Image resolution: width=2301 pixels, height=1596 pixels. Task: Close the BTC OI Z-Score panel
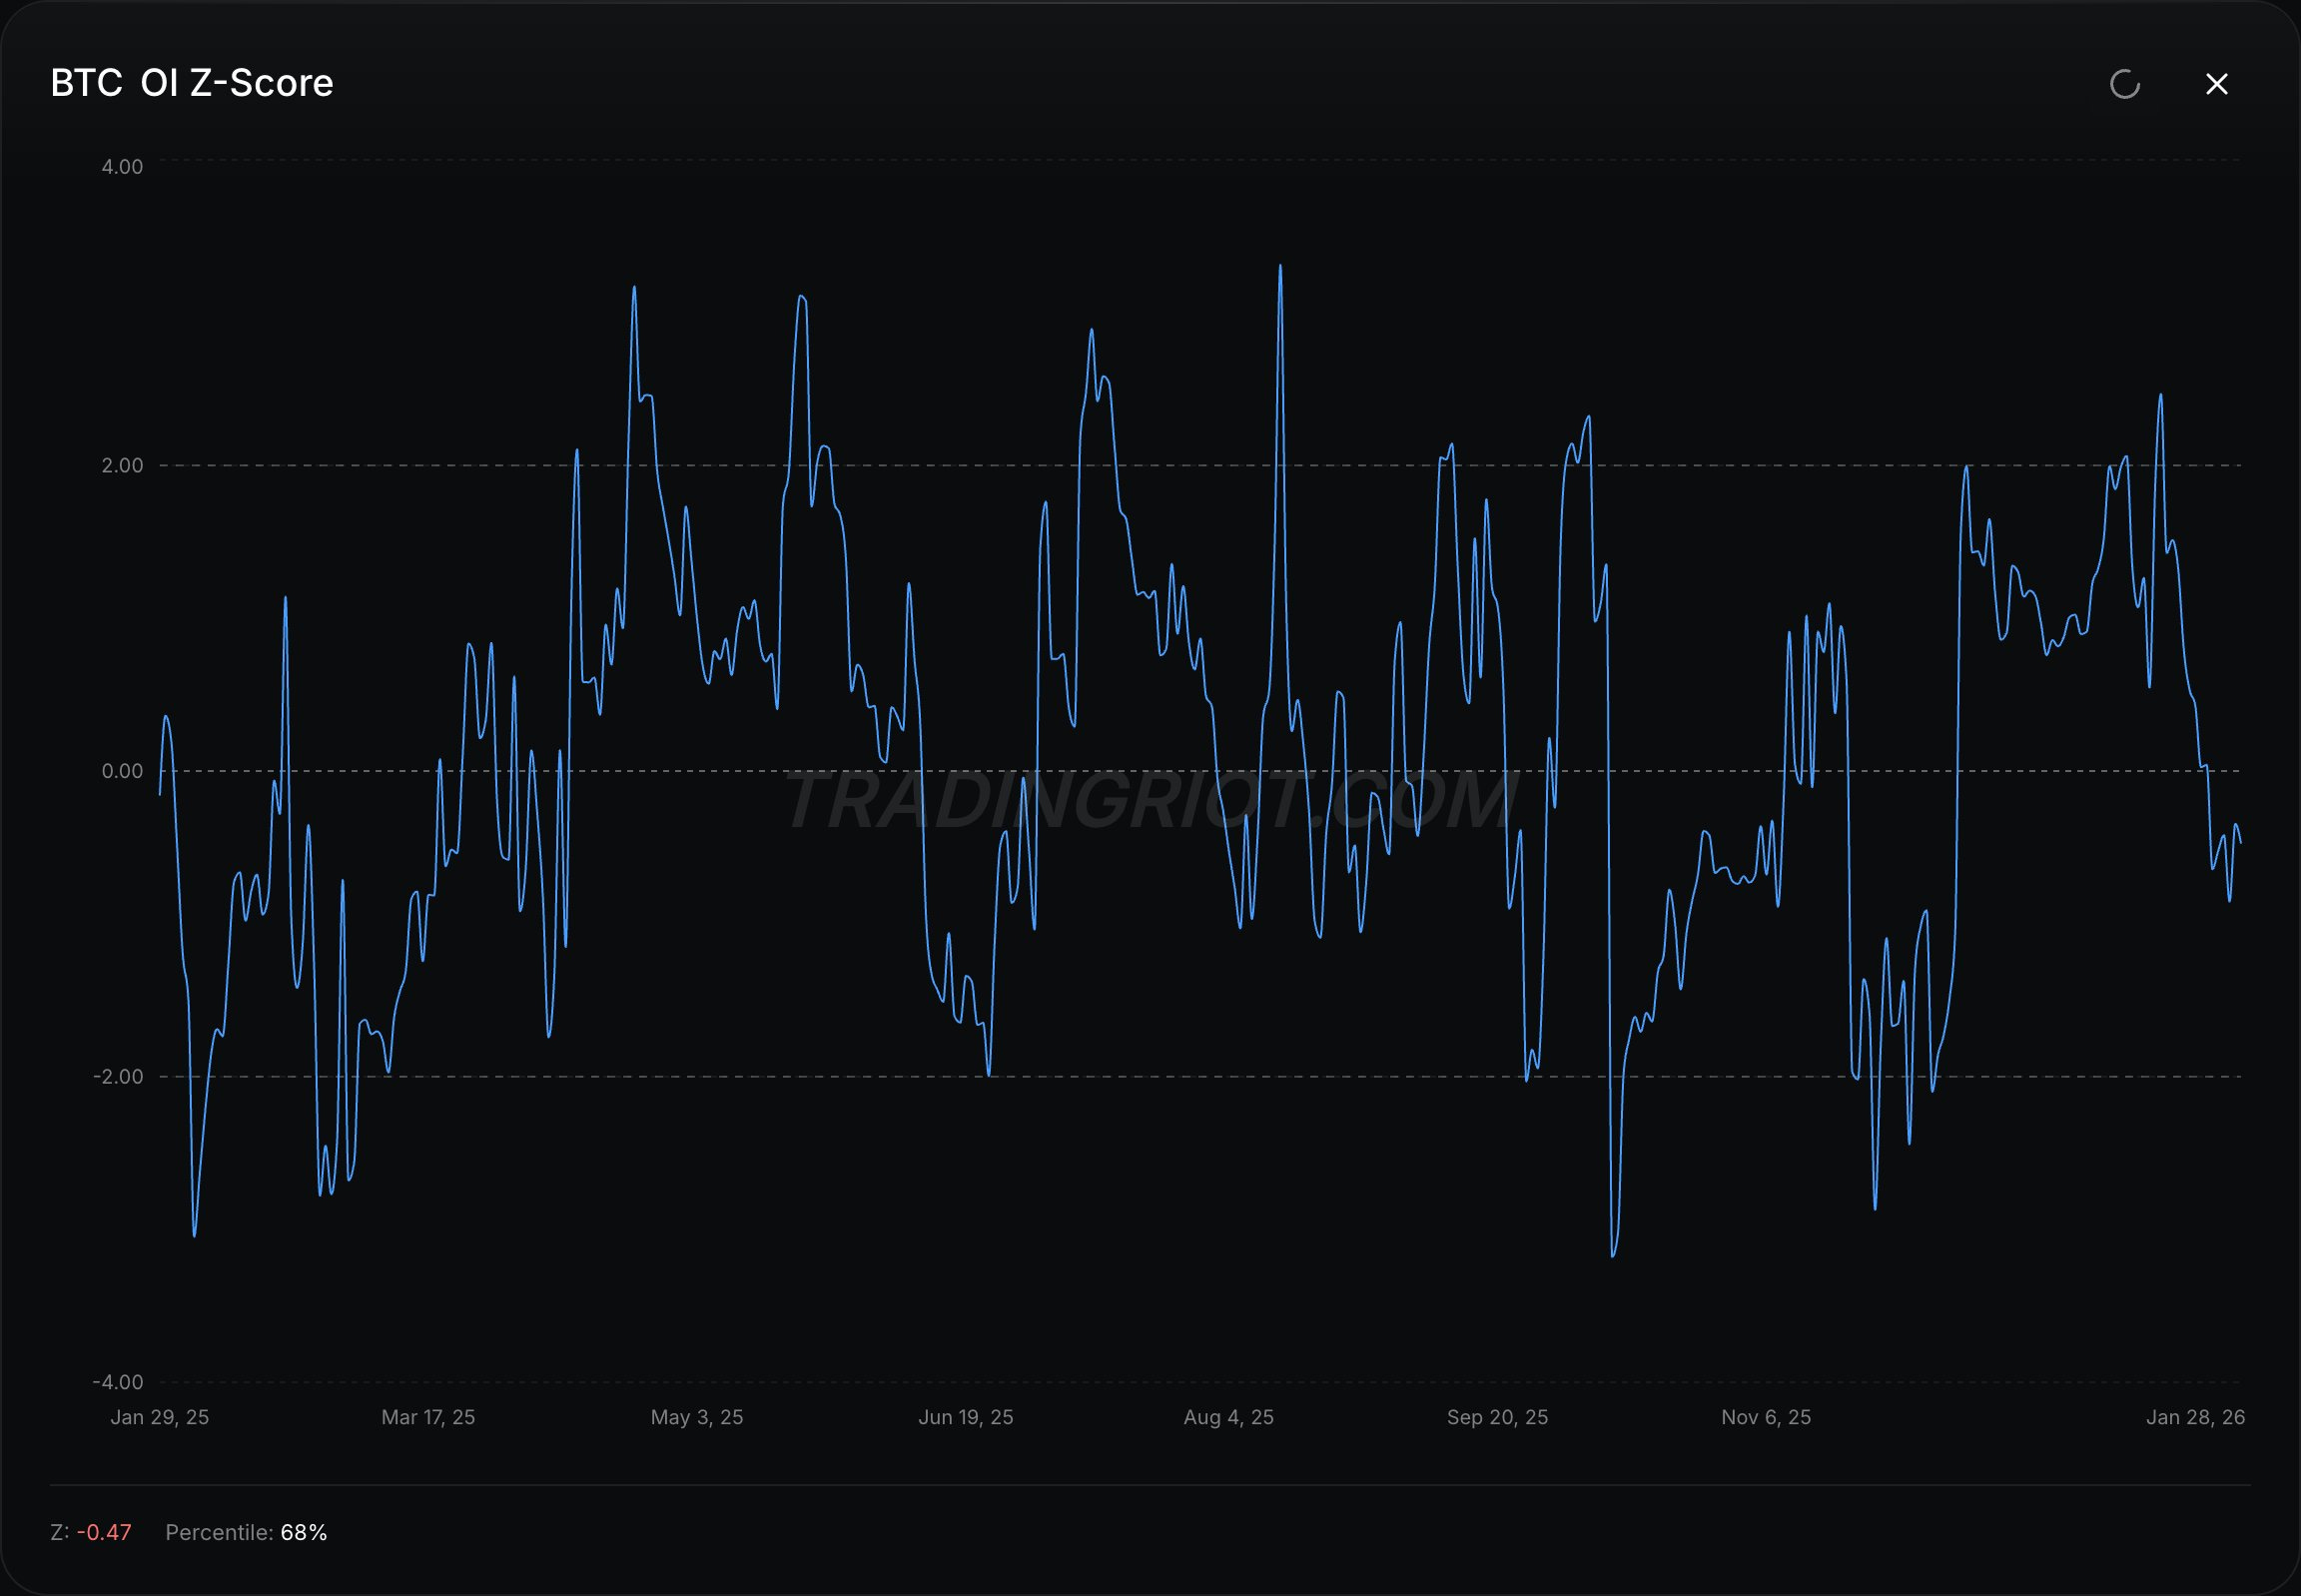point(2216,84)
